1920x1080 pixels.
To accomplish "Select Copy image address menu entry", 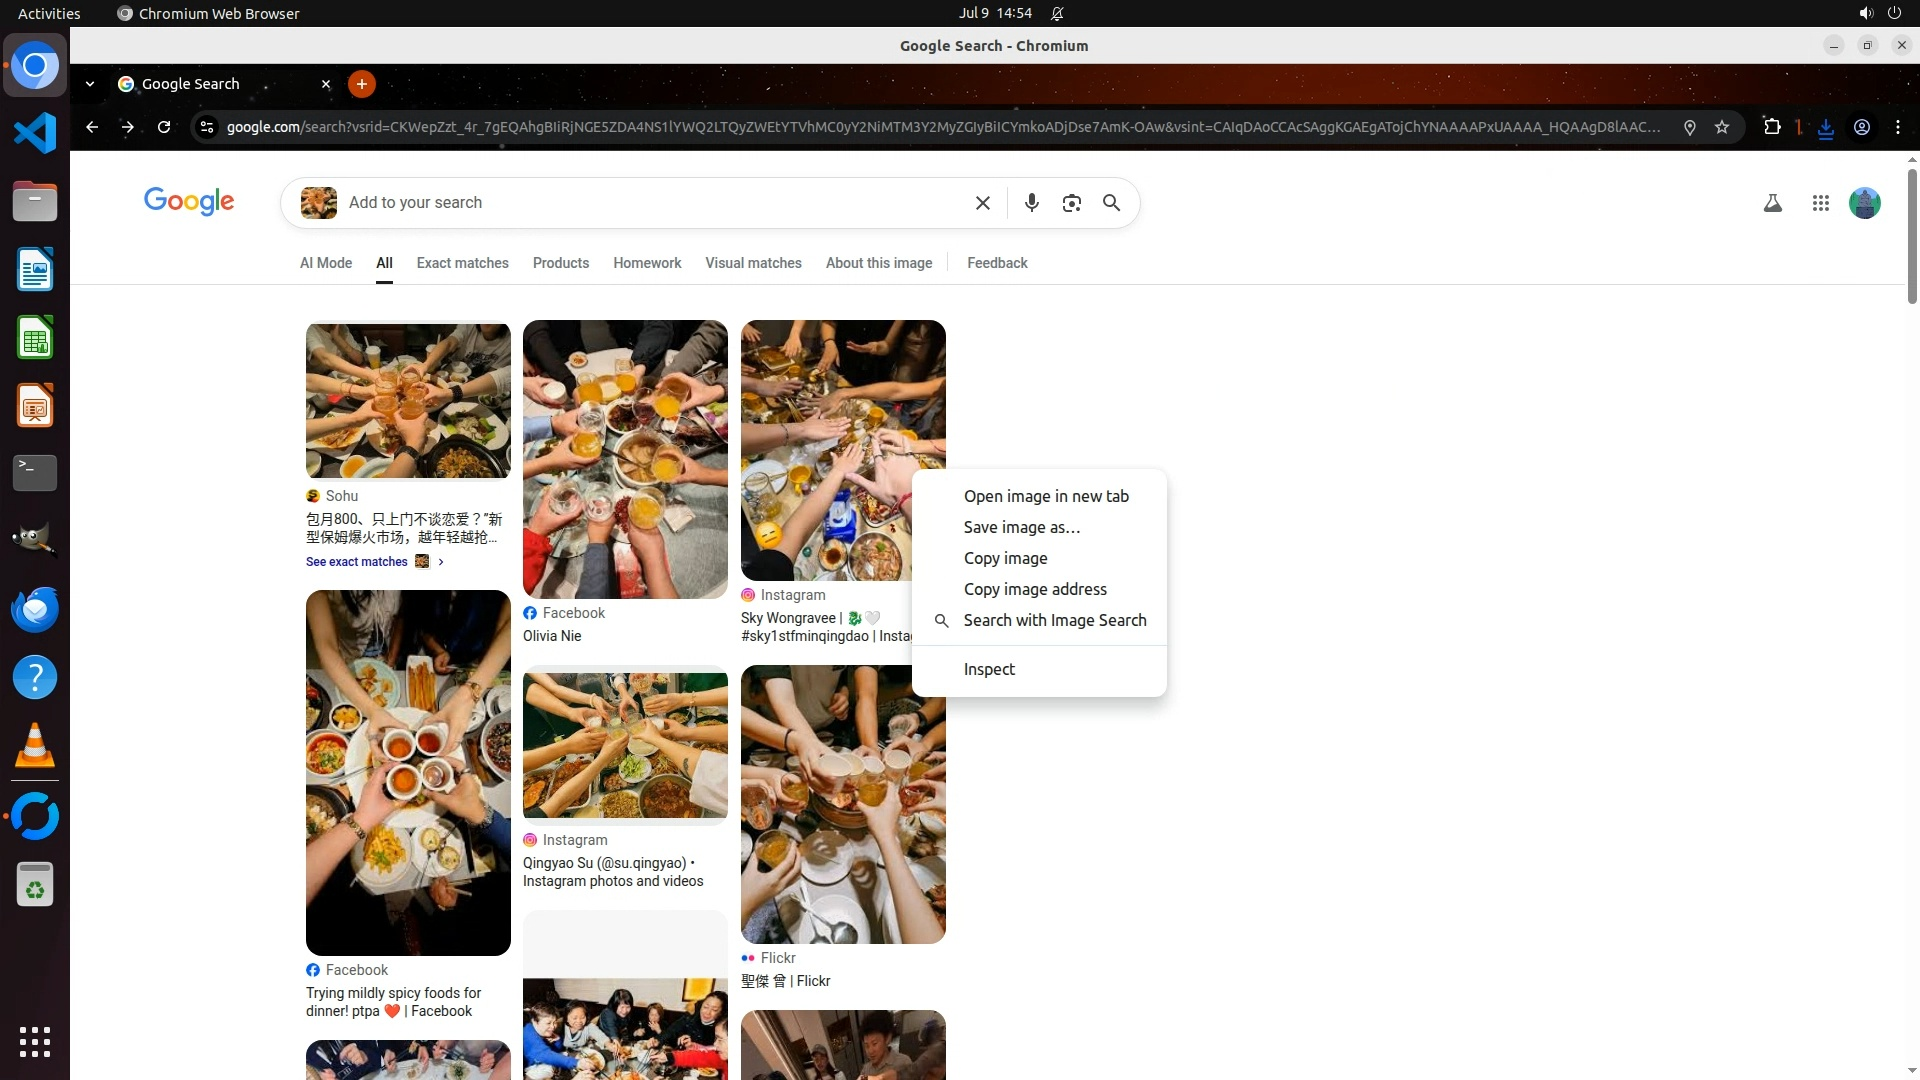I will 1034,589.
